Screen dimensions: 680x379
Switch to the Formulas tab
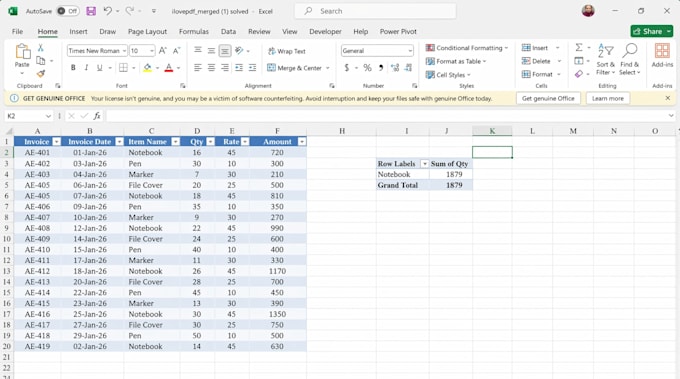[x=193, y=32]
